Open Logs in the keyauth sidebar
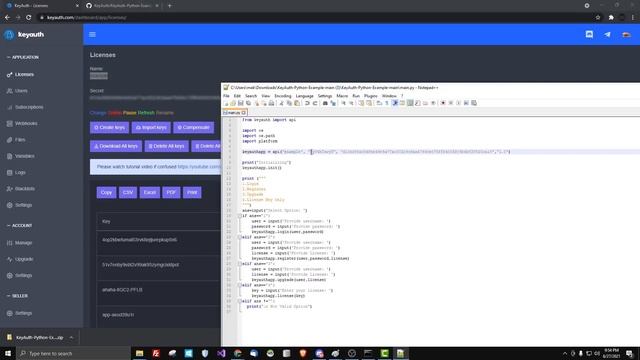The image size is (640, 360). 16,173
